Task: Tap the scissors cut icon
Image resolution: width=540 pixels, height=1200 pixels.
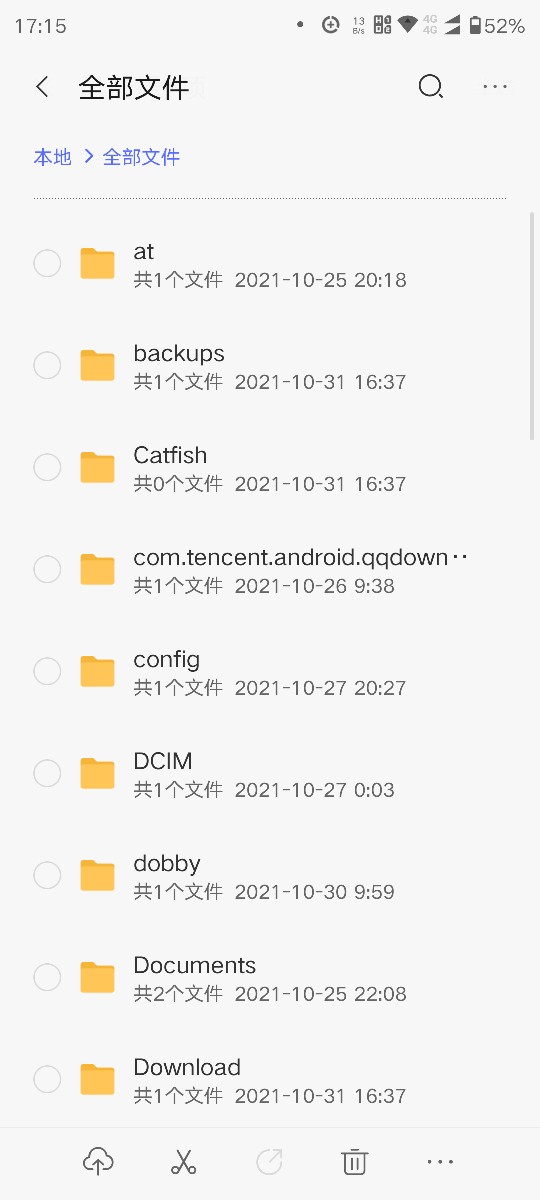Action: click(183, 1161)
